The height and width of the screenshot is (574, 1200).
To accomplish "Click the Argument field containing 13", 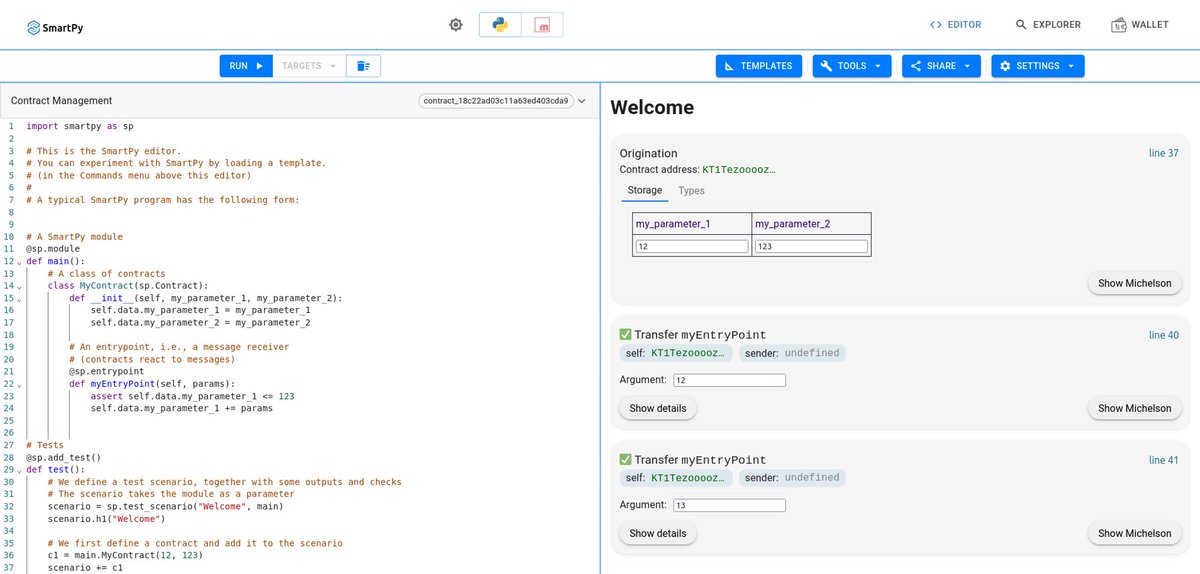I will pos(729,505).
